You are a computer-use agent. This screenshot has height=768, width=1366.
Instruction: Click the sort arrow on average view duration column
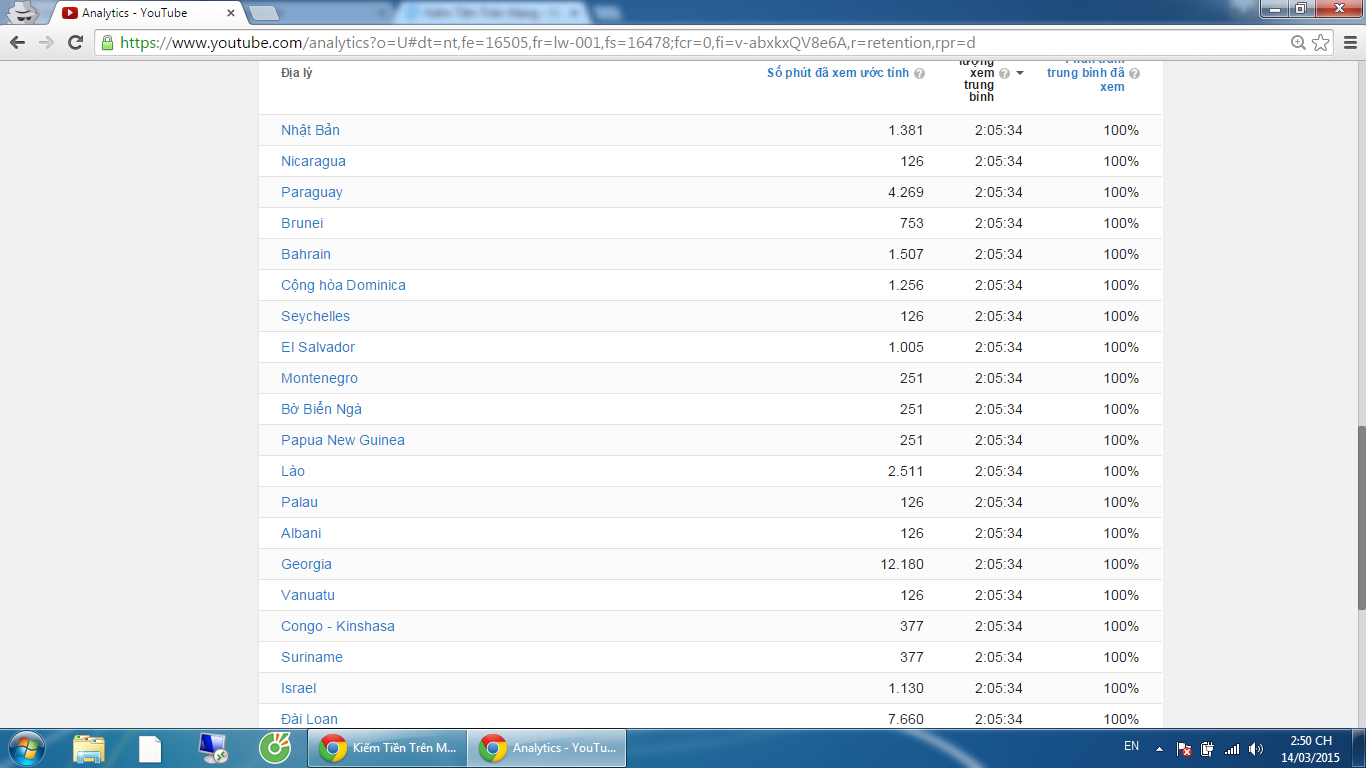tap(1020, 73)
